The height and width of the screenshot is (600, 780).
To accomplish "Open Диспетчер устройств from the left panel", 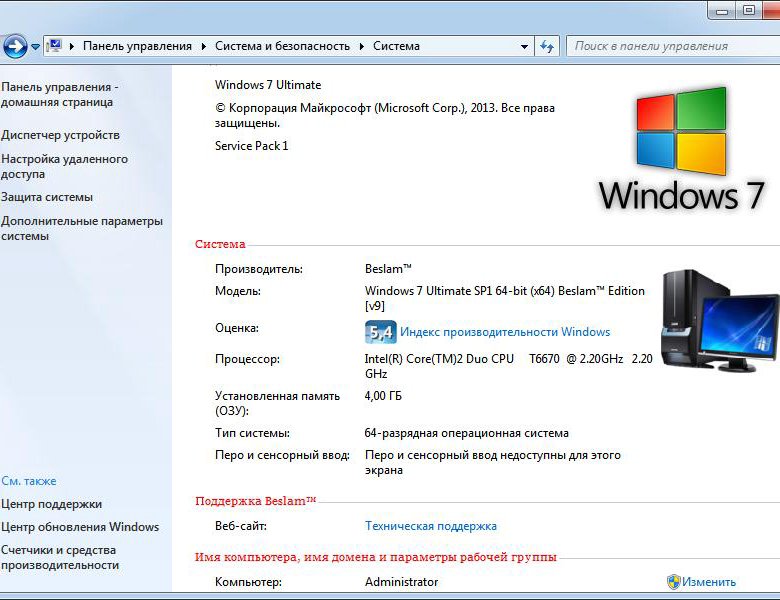I will click(x=60, y=135).
